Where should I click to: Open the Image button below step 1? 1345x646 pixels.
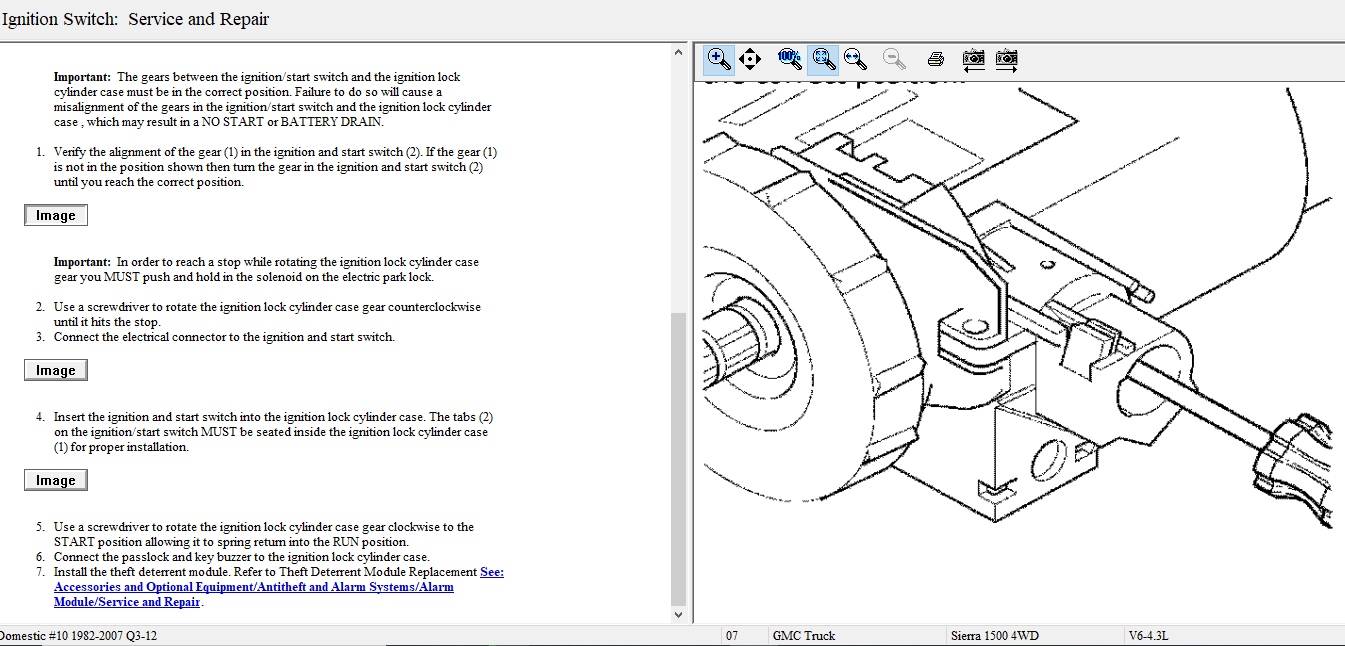pyautogui.click(x=56, y=215)
